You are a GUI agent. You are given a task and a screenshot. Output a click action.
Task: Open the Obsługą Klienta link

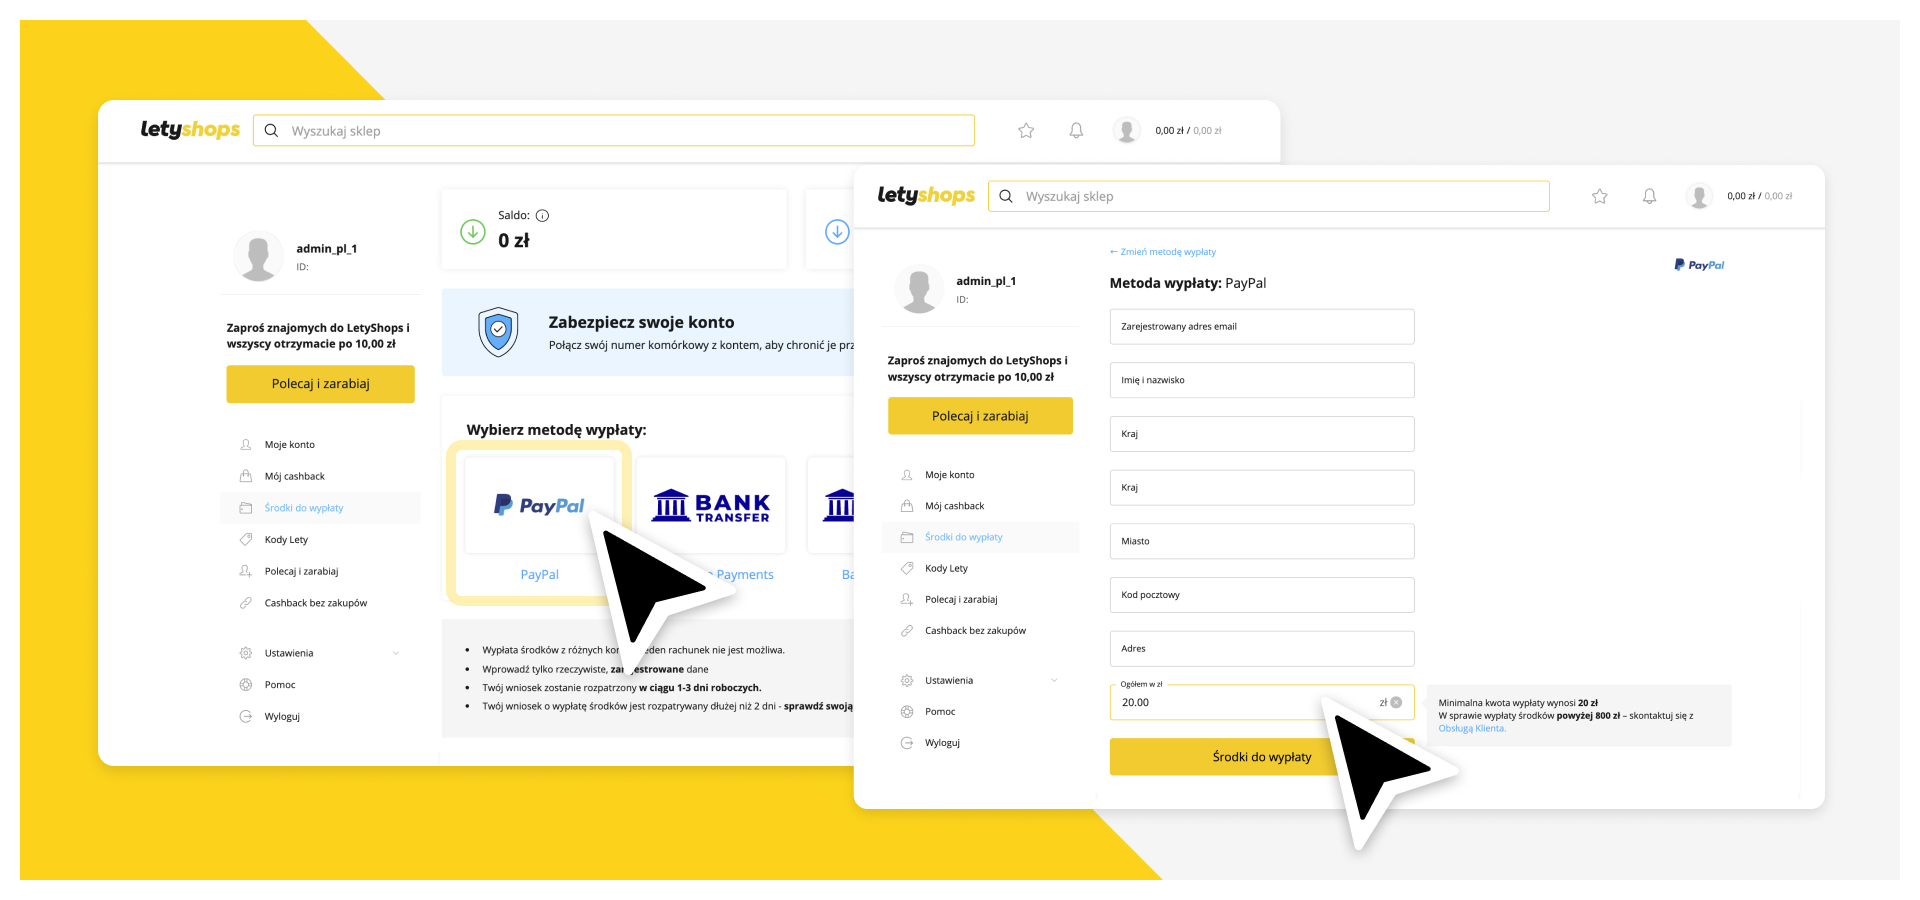[1472, 728]
